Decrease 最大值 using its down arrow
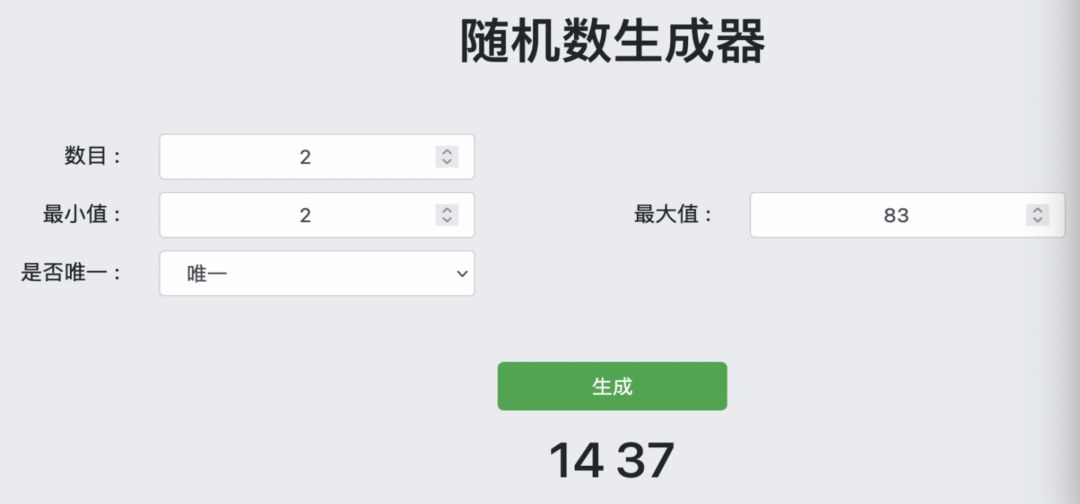Screen dimensions: 1080x504 (x=1038, y=219)
